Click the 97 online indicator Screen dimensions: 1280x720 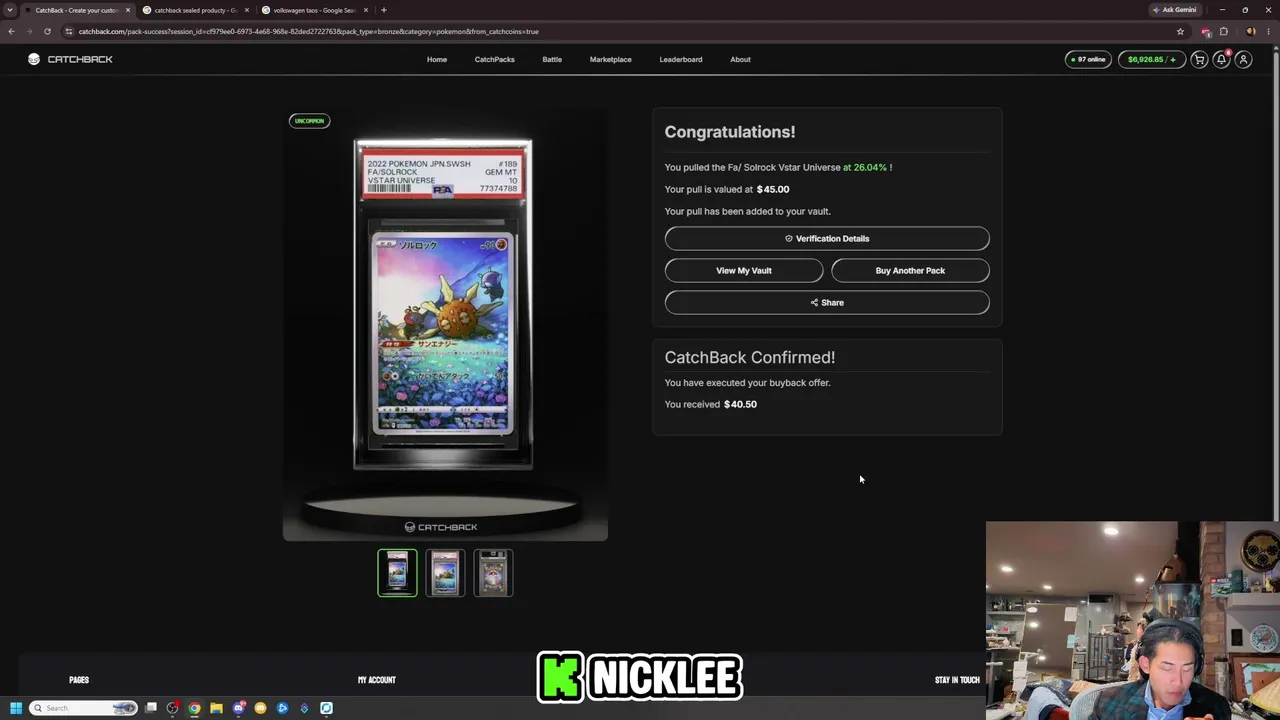click(1088, 59)
